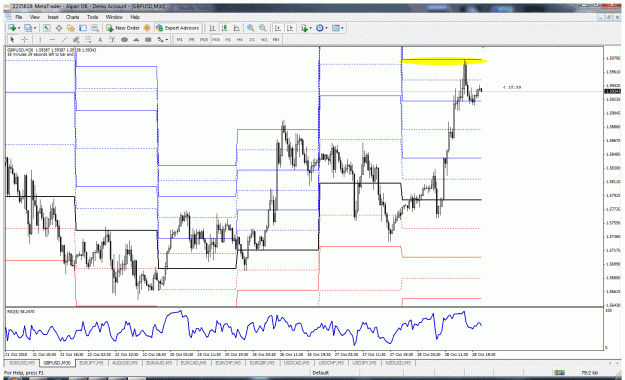Viewport: 625px width, 380px height.
Task: Toggle the Market Watch window icon
Action: click(47, 28)
